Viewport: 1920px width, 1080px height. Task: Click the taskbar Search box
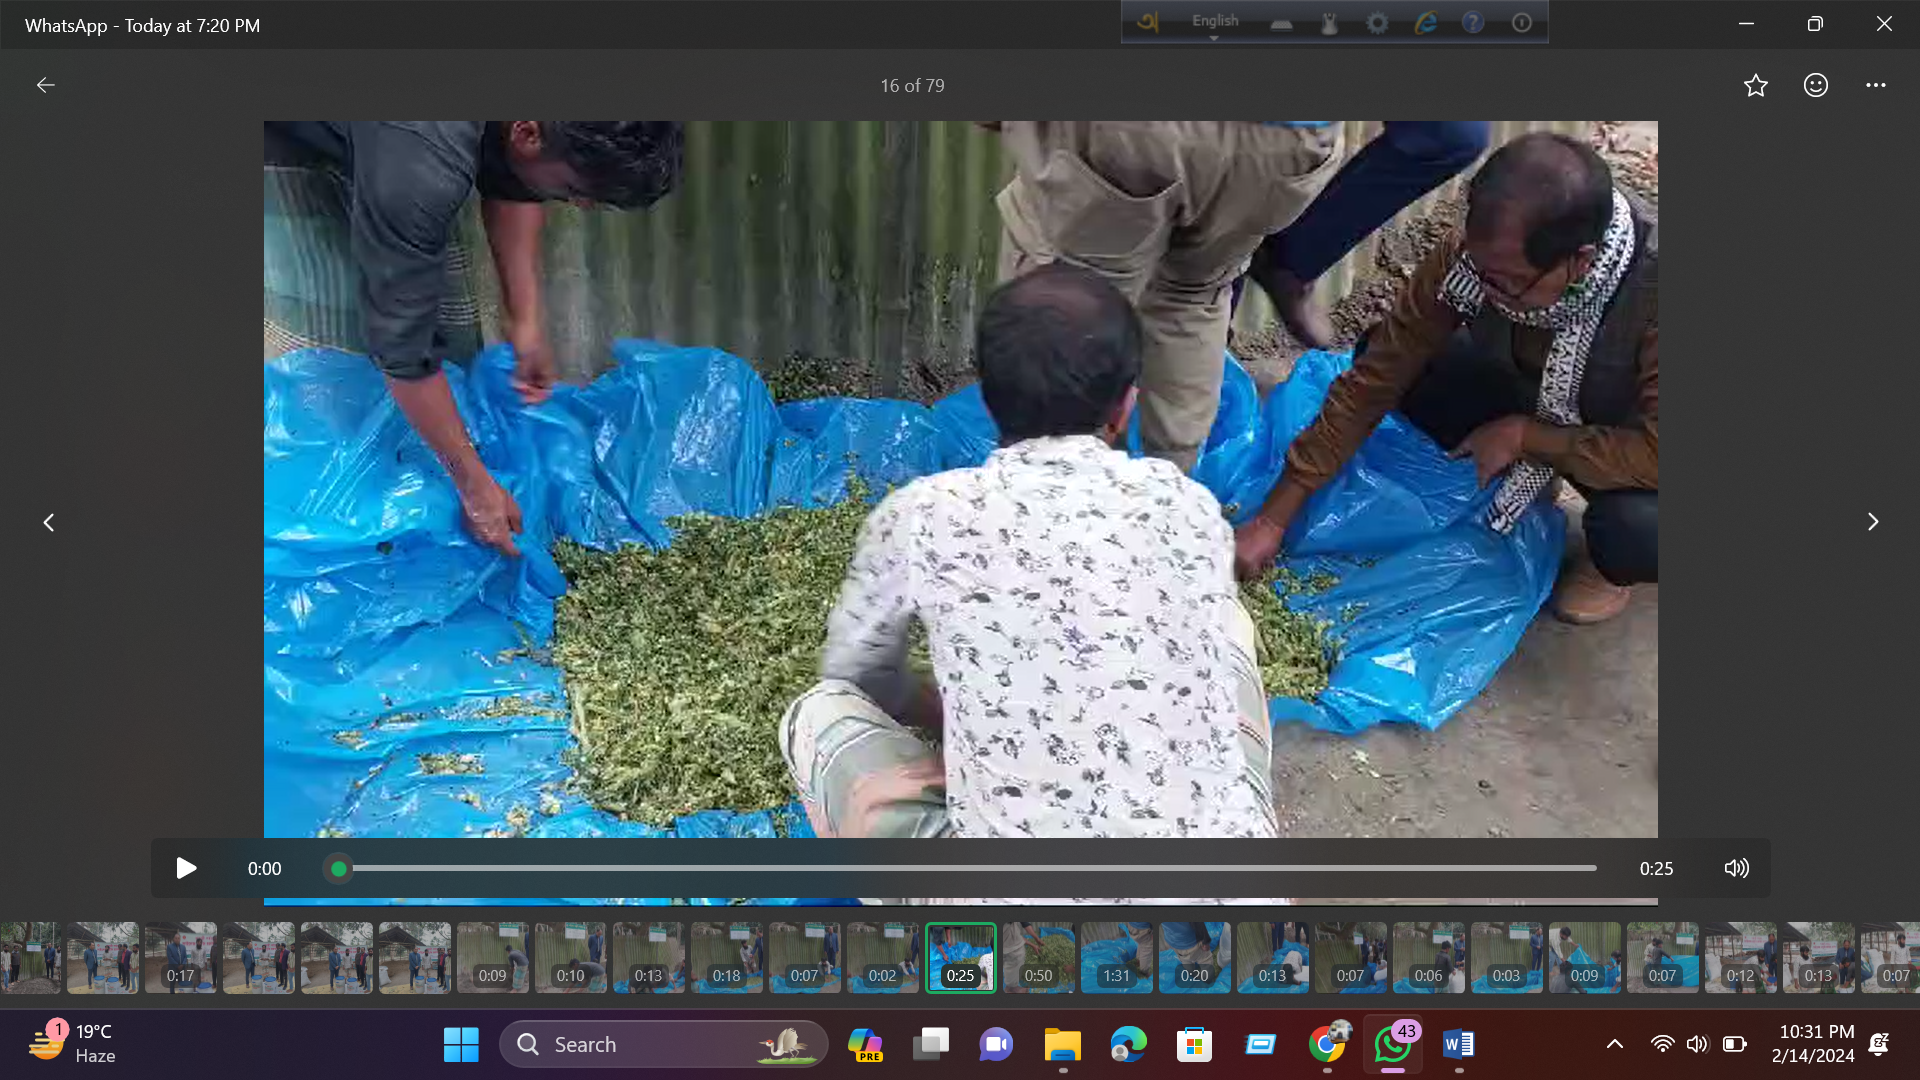664,1044
